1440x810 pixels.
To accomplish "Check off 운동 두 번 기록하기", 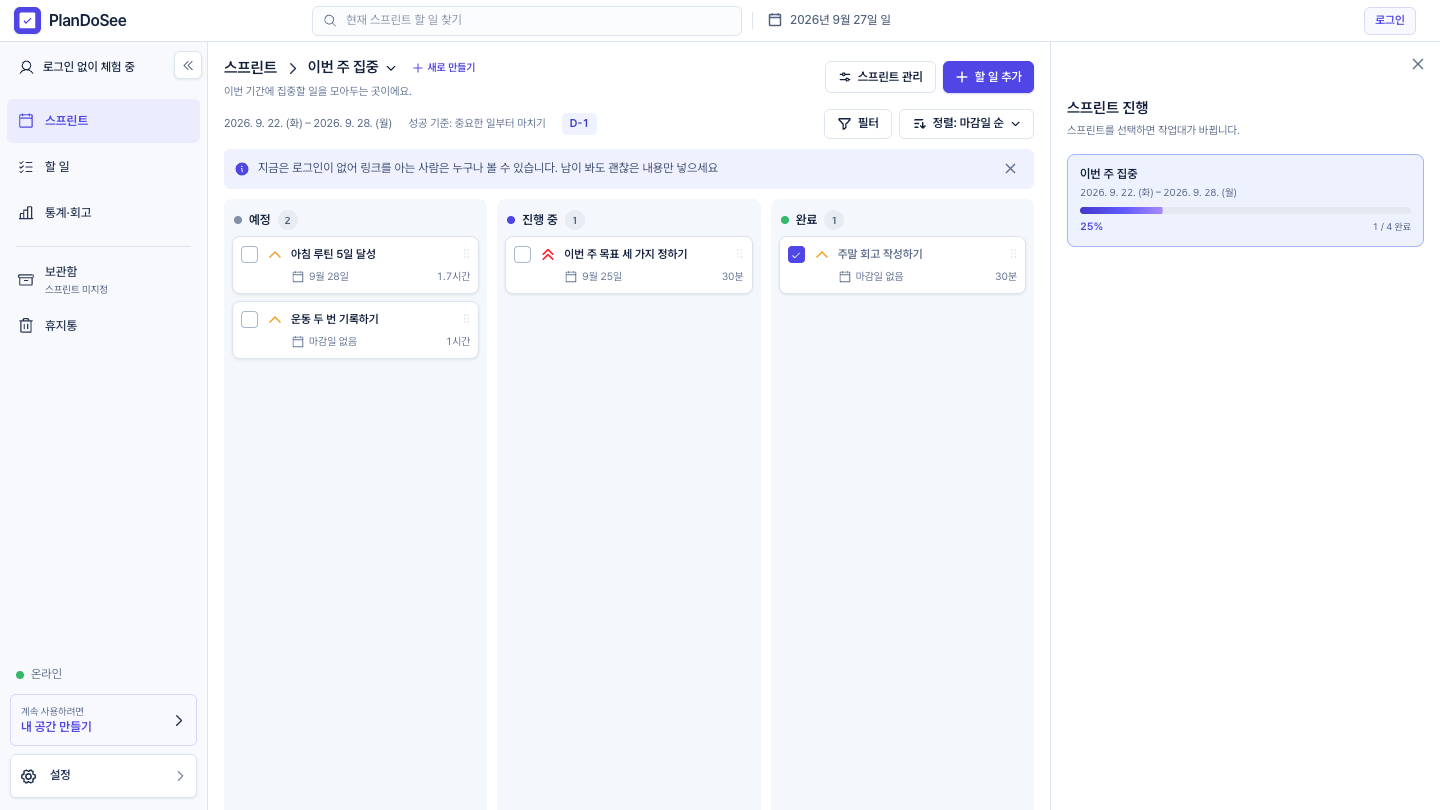I will click(x=250, y=319).
